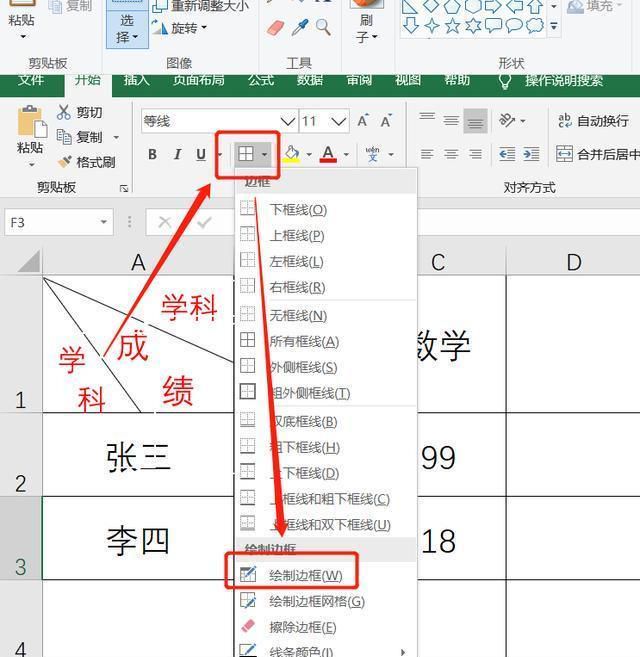Pick the down arrow shape in Paint
The image size is (640, 657).
411,25
